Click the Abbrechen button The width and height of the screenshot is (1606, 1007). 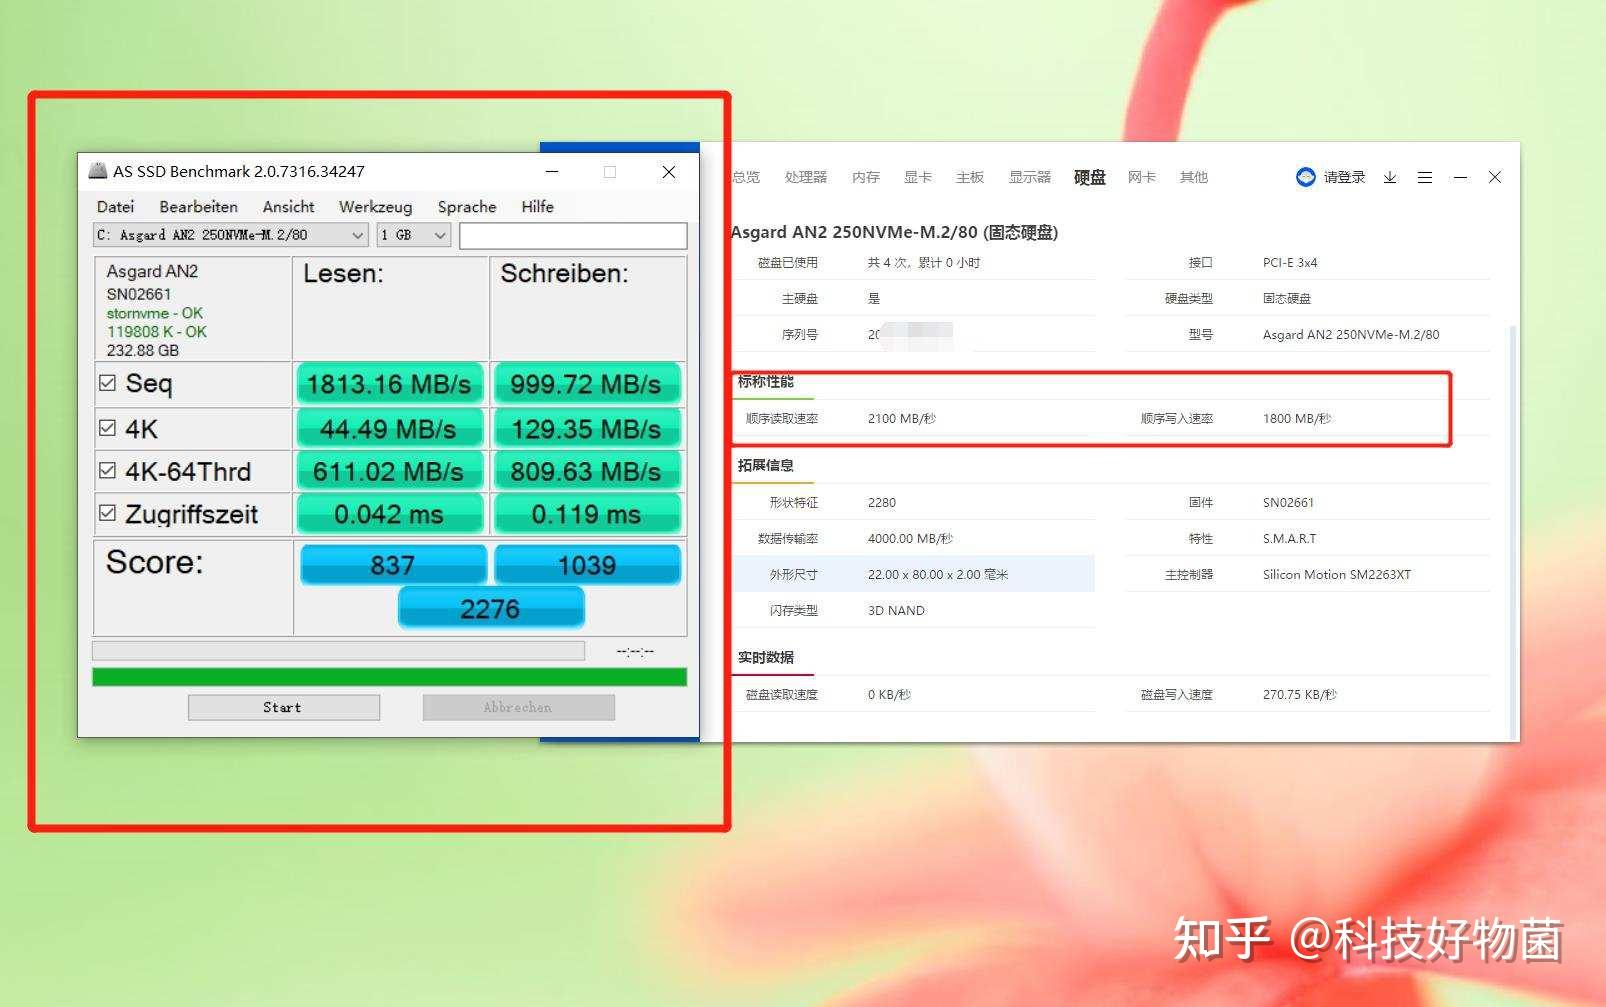point(518,707)
